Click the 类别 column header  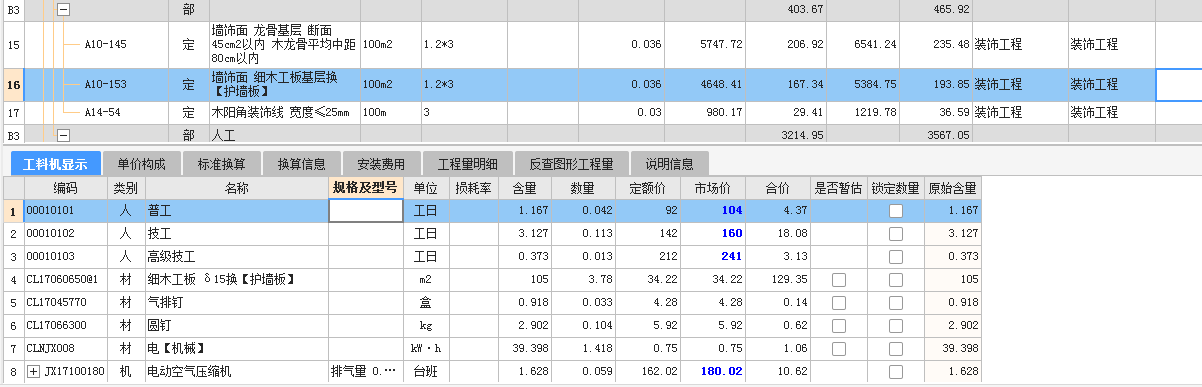pyautogui.click(x=125, y=187)
